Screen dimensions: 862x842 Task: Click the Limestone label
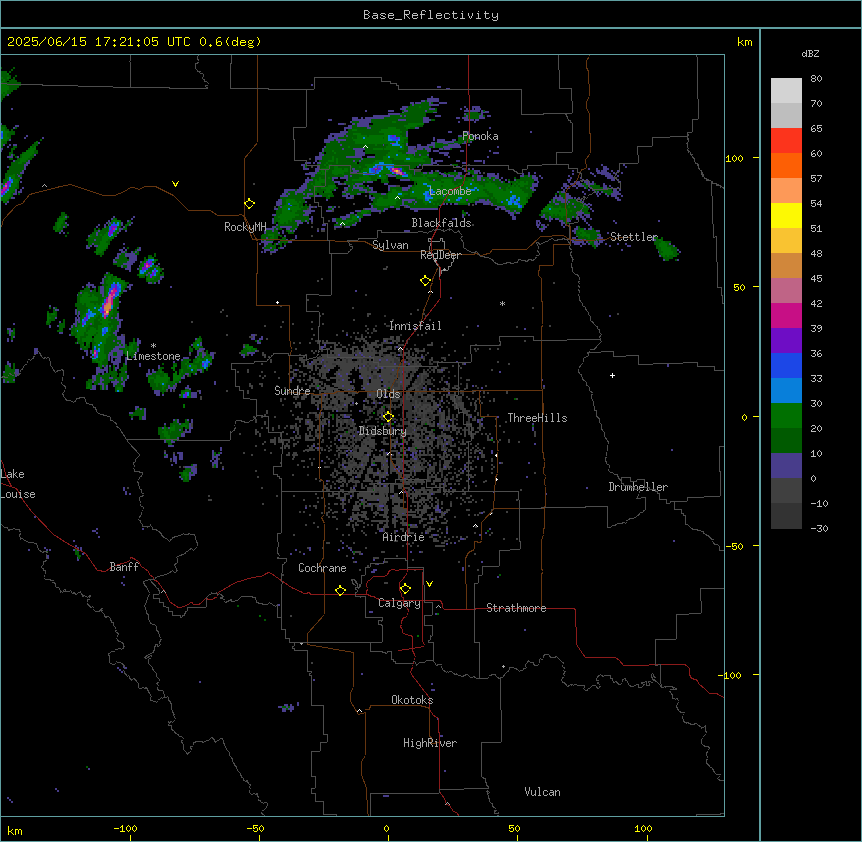coord(153,356)
